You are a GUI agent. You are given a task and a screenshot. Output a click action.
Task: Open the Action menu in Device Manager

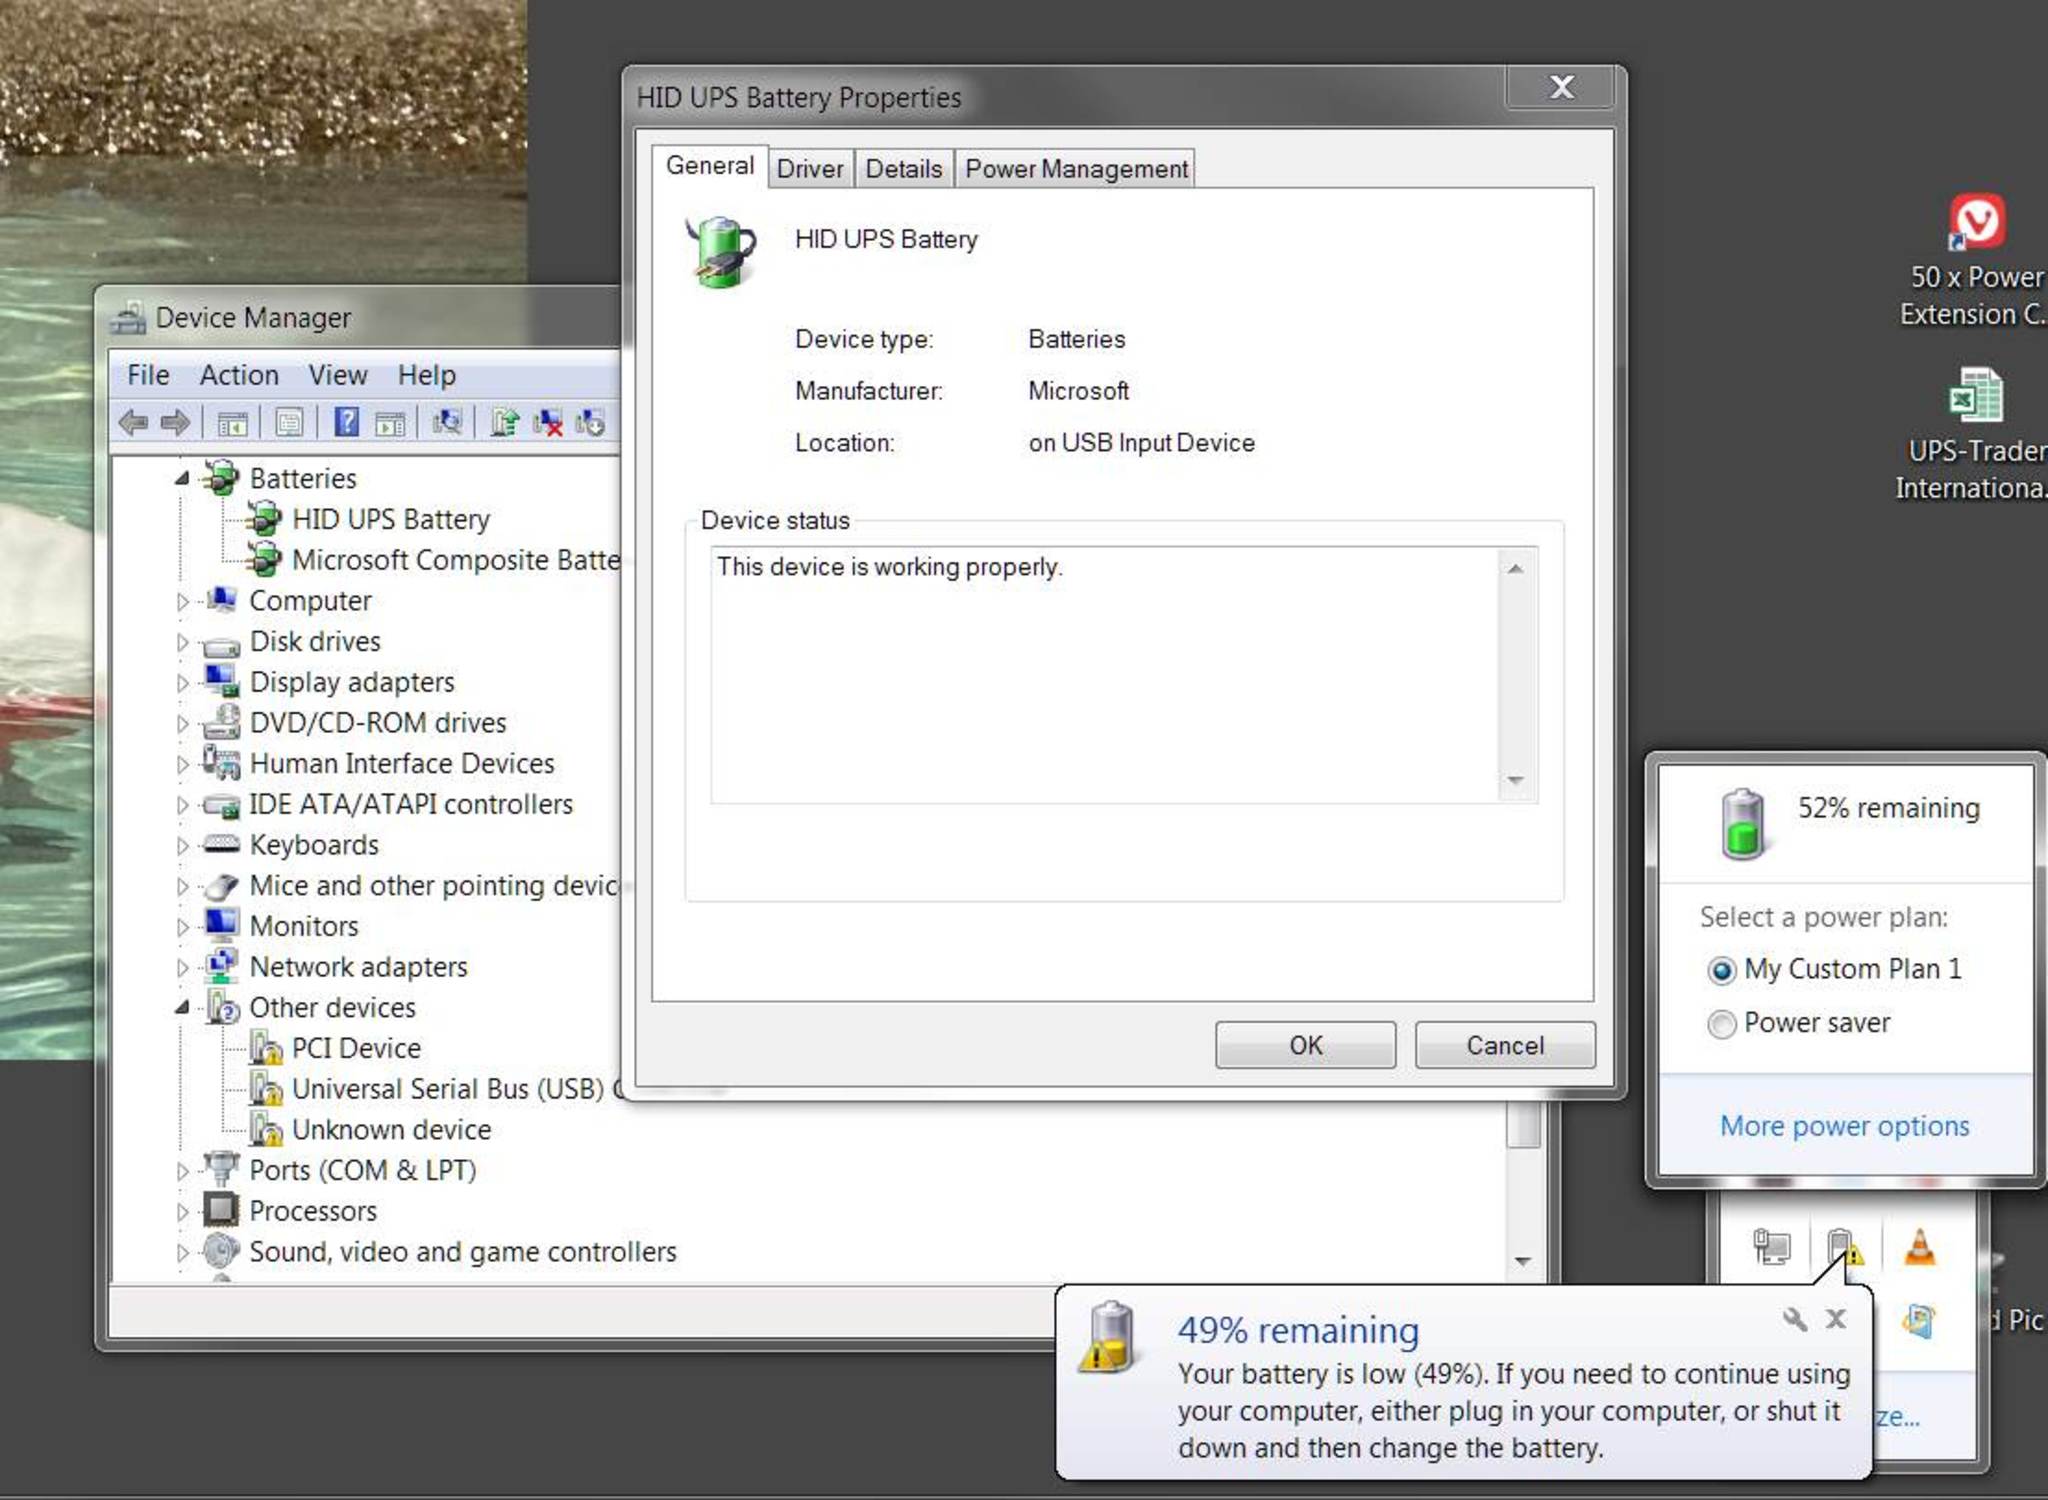click(x=239, y=375)
